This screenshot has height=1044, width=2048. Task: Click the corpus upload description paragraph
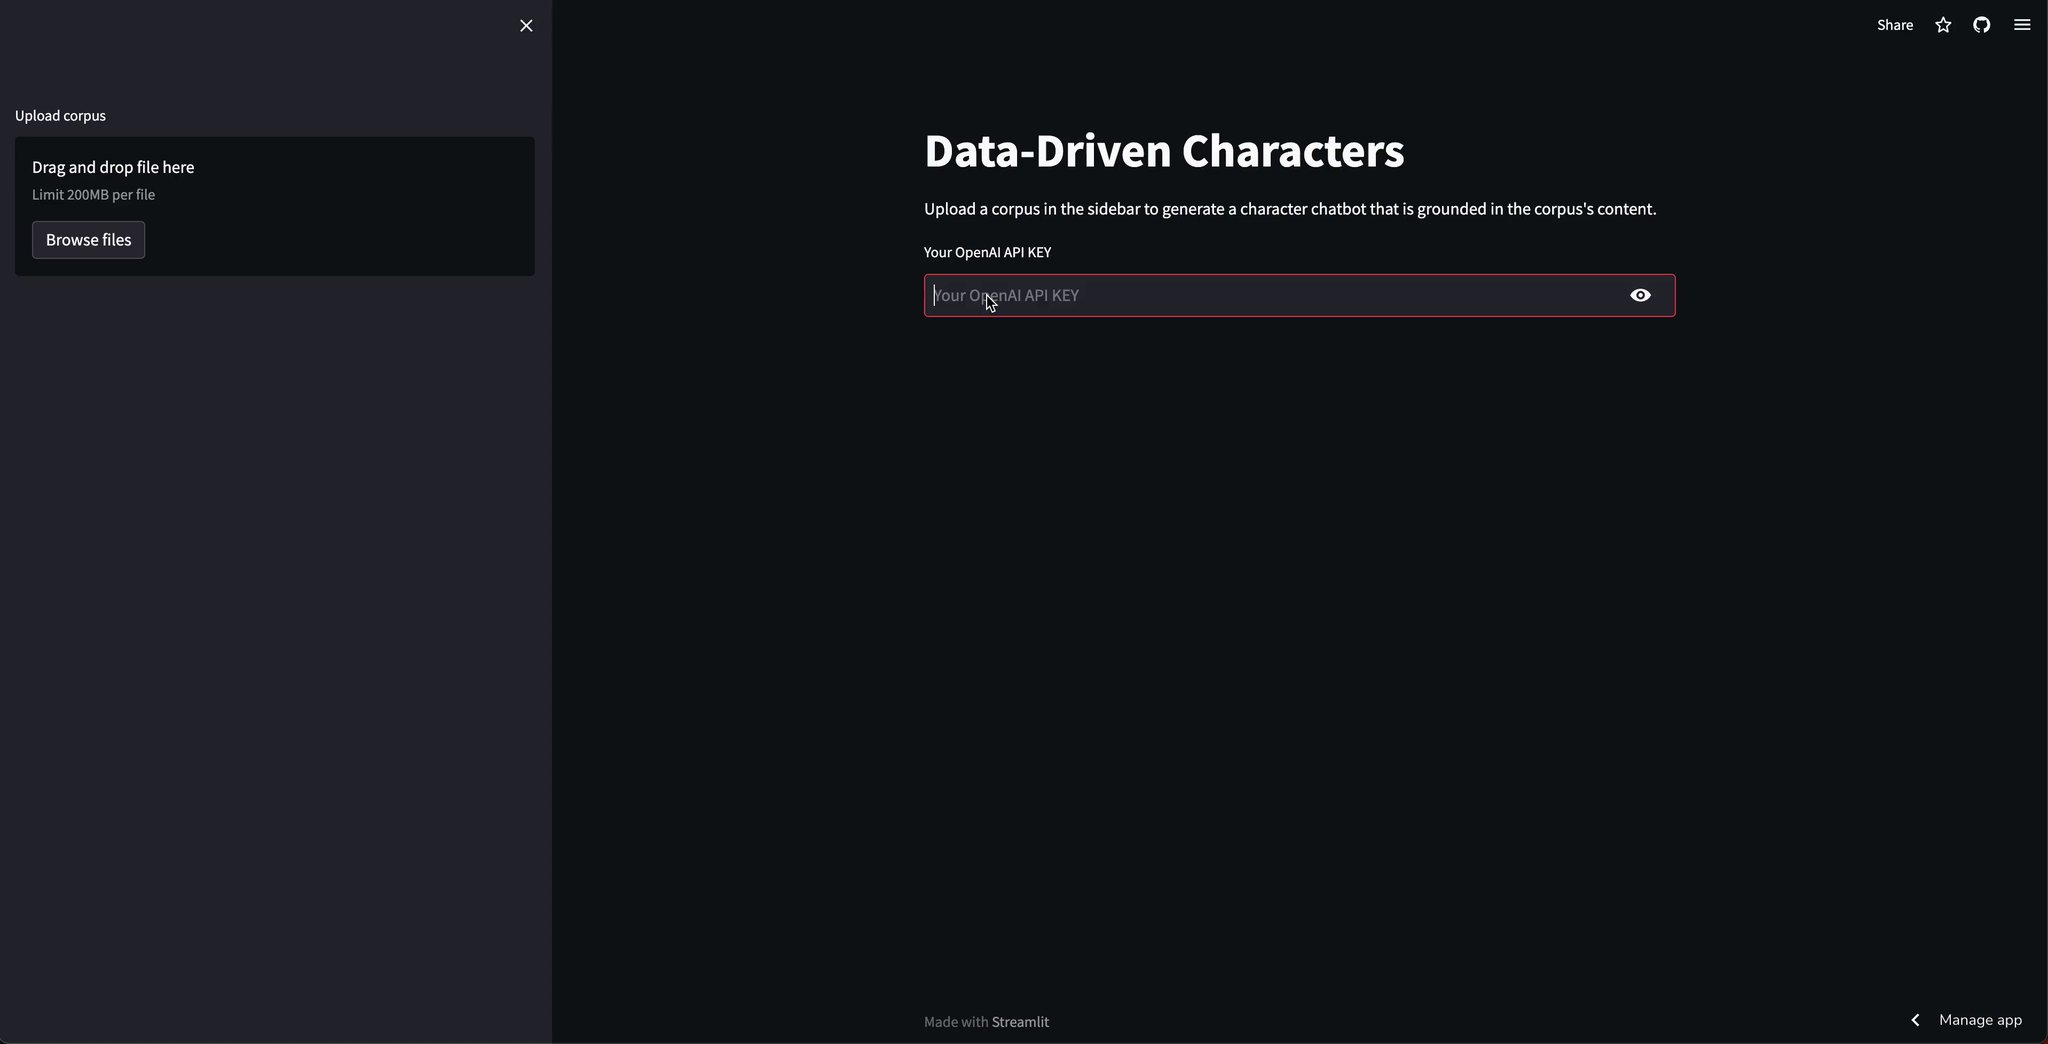(x=1290, y=209)
